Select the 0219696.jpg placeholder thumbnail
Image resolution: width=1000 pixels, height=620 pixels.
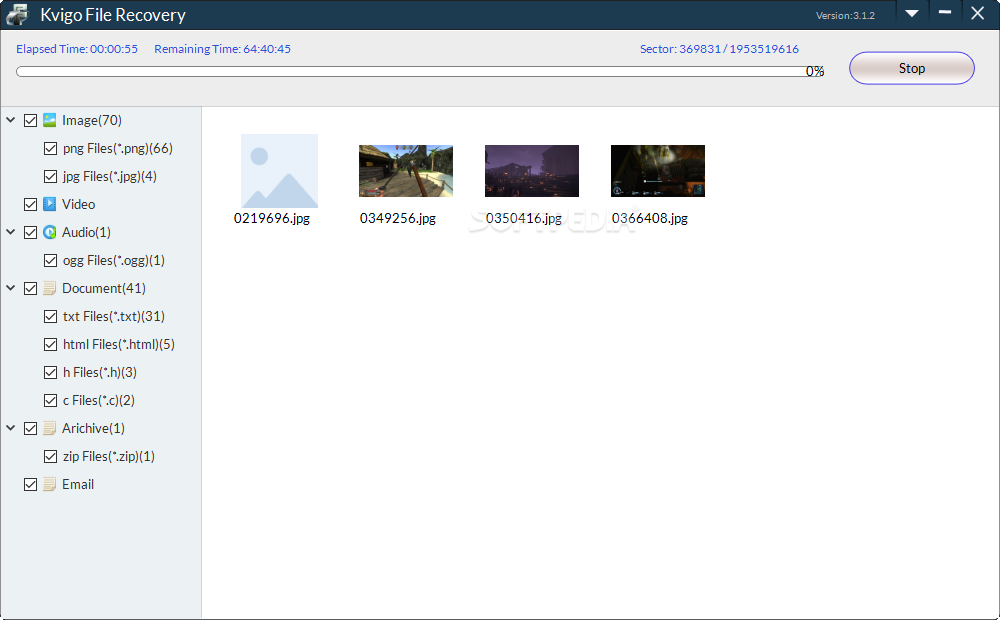tap(279, 171)
